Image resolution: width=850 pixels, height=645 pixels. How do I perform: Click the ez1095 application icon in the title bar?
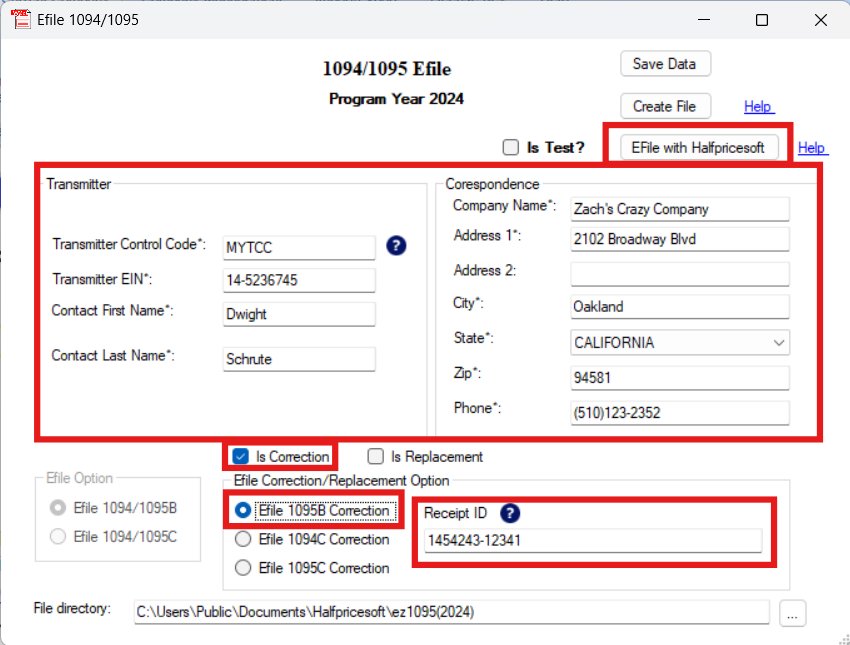(21, 19)
